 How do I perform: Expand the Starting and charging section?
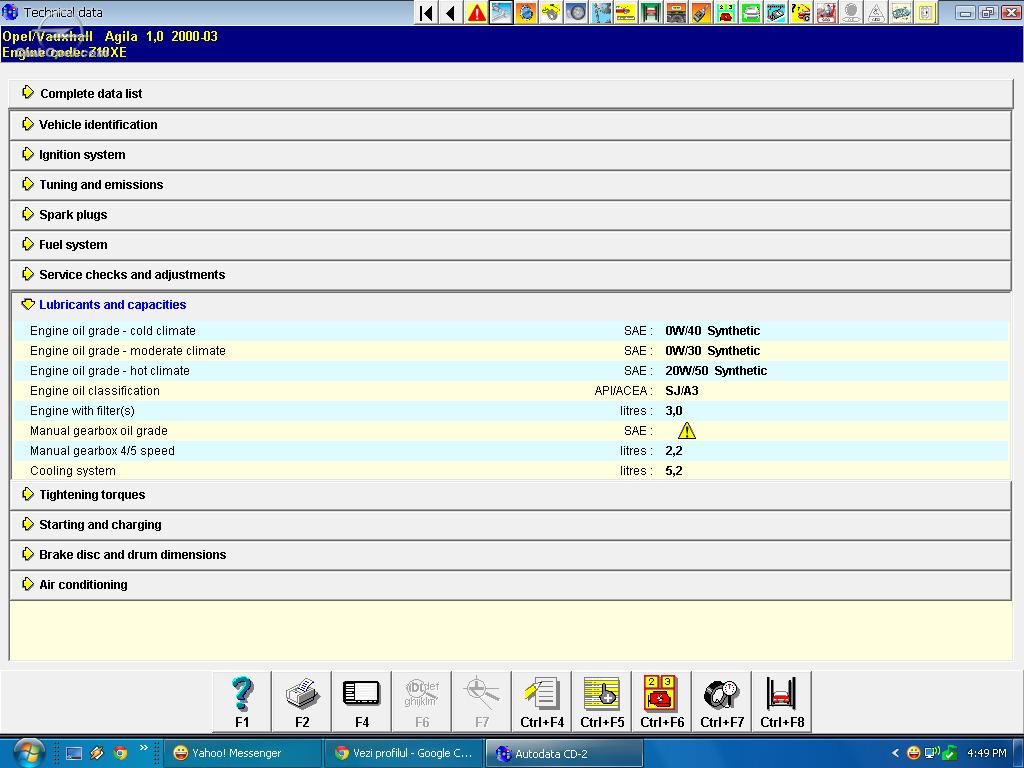click(511, 525)
